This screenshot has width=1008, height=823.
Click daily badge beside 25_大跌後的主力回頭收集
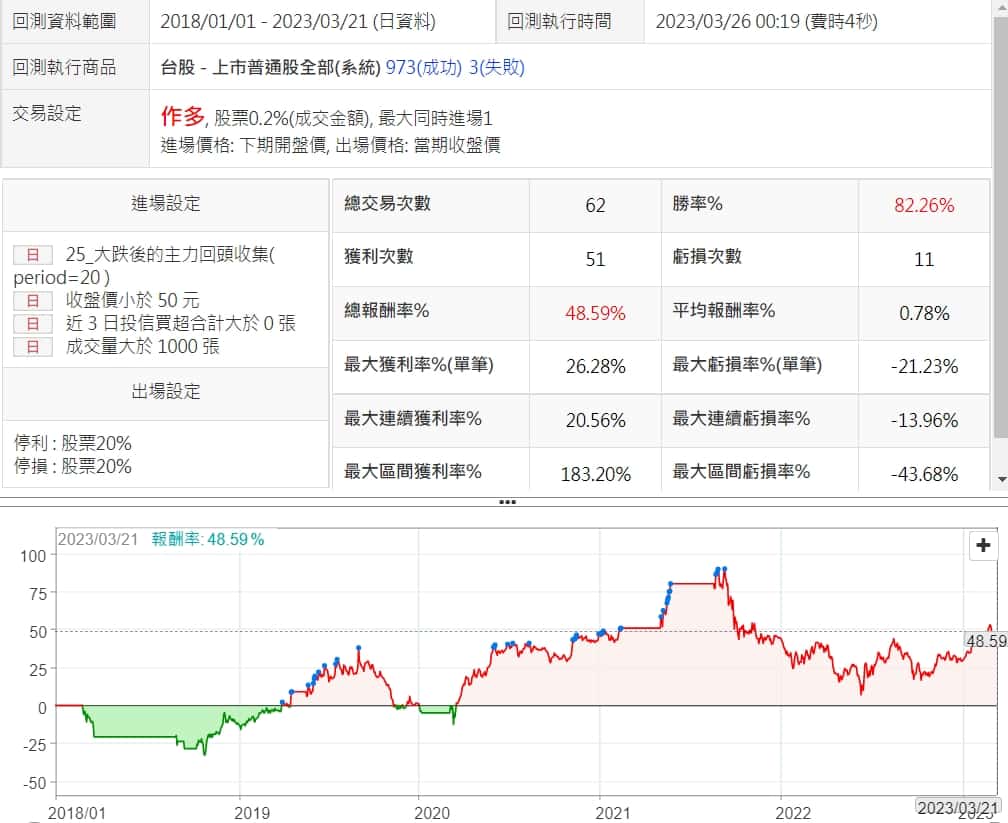(32, 255)
